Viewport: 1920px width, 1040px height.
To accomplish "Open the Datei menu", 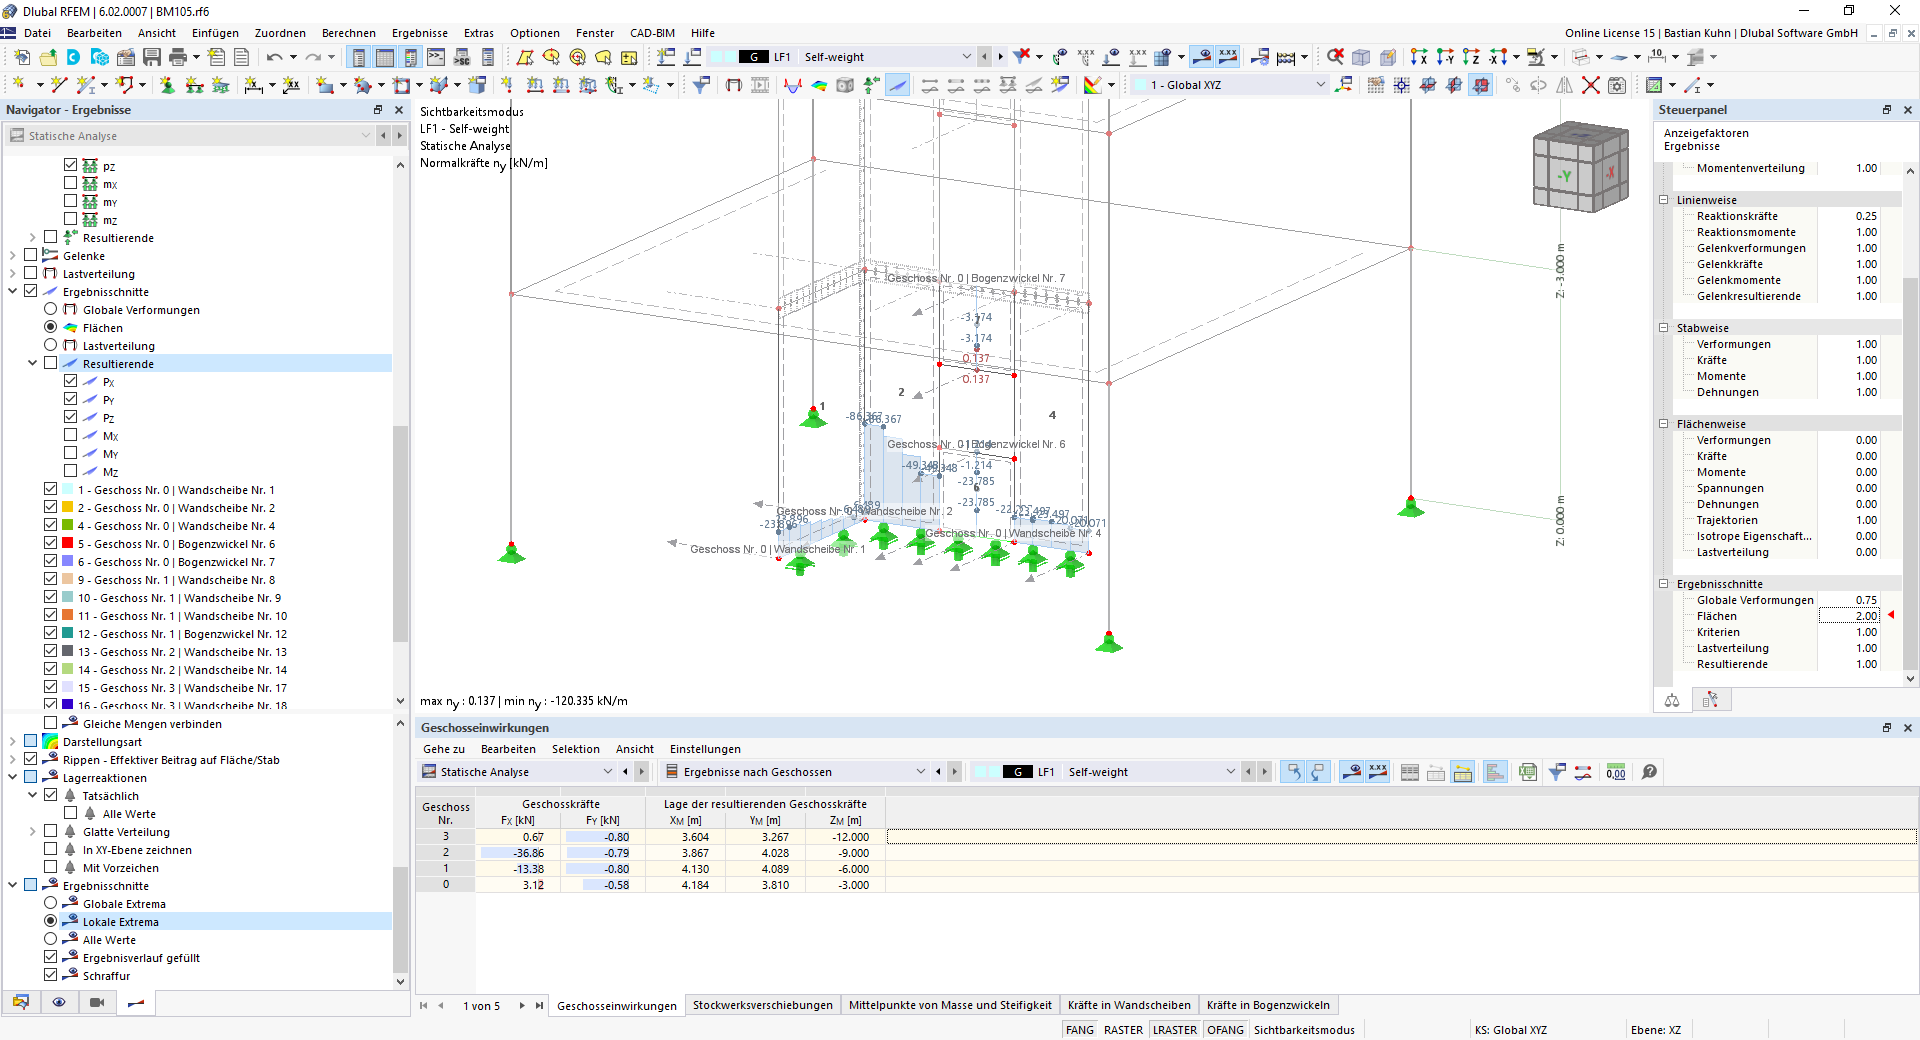I will point(38,33).
